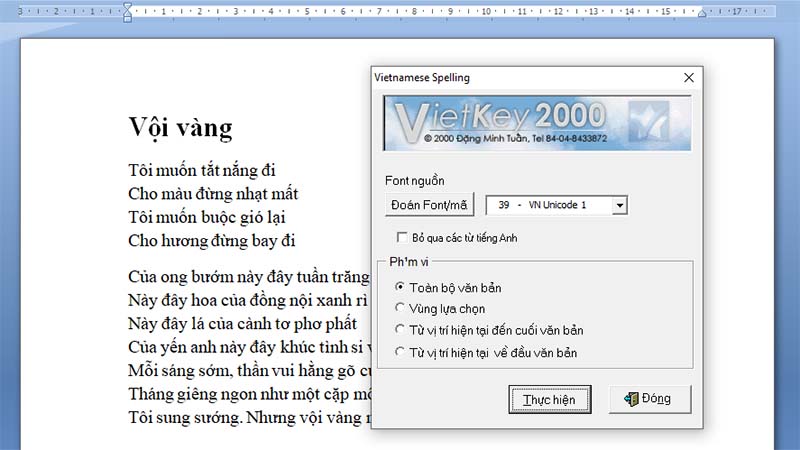Click the line Tôi muốn buộc gió lại
The height and width of the screenshot is (450, 800).
point(207,217)
